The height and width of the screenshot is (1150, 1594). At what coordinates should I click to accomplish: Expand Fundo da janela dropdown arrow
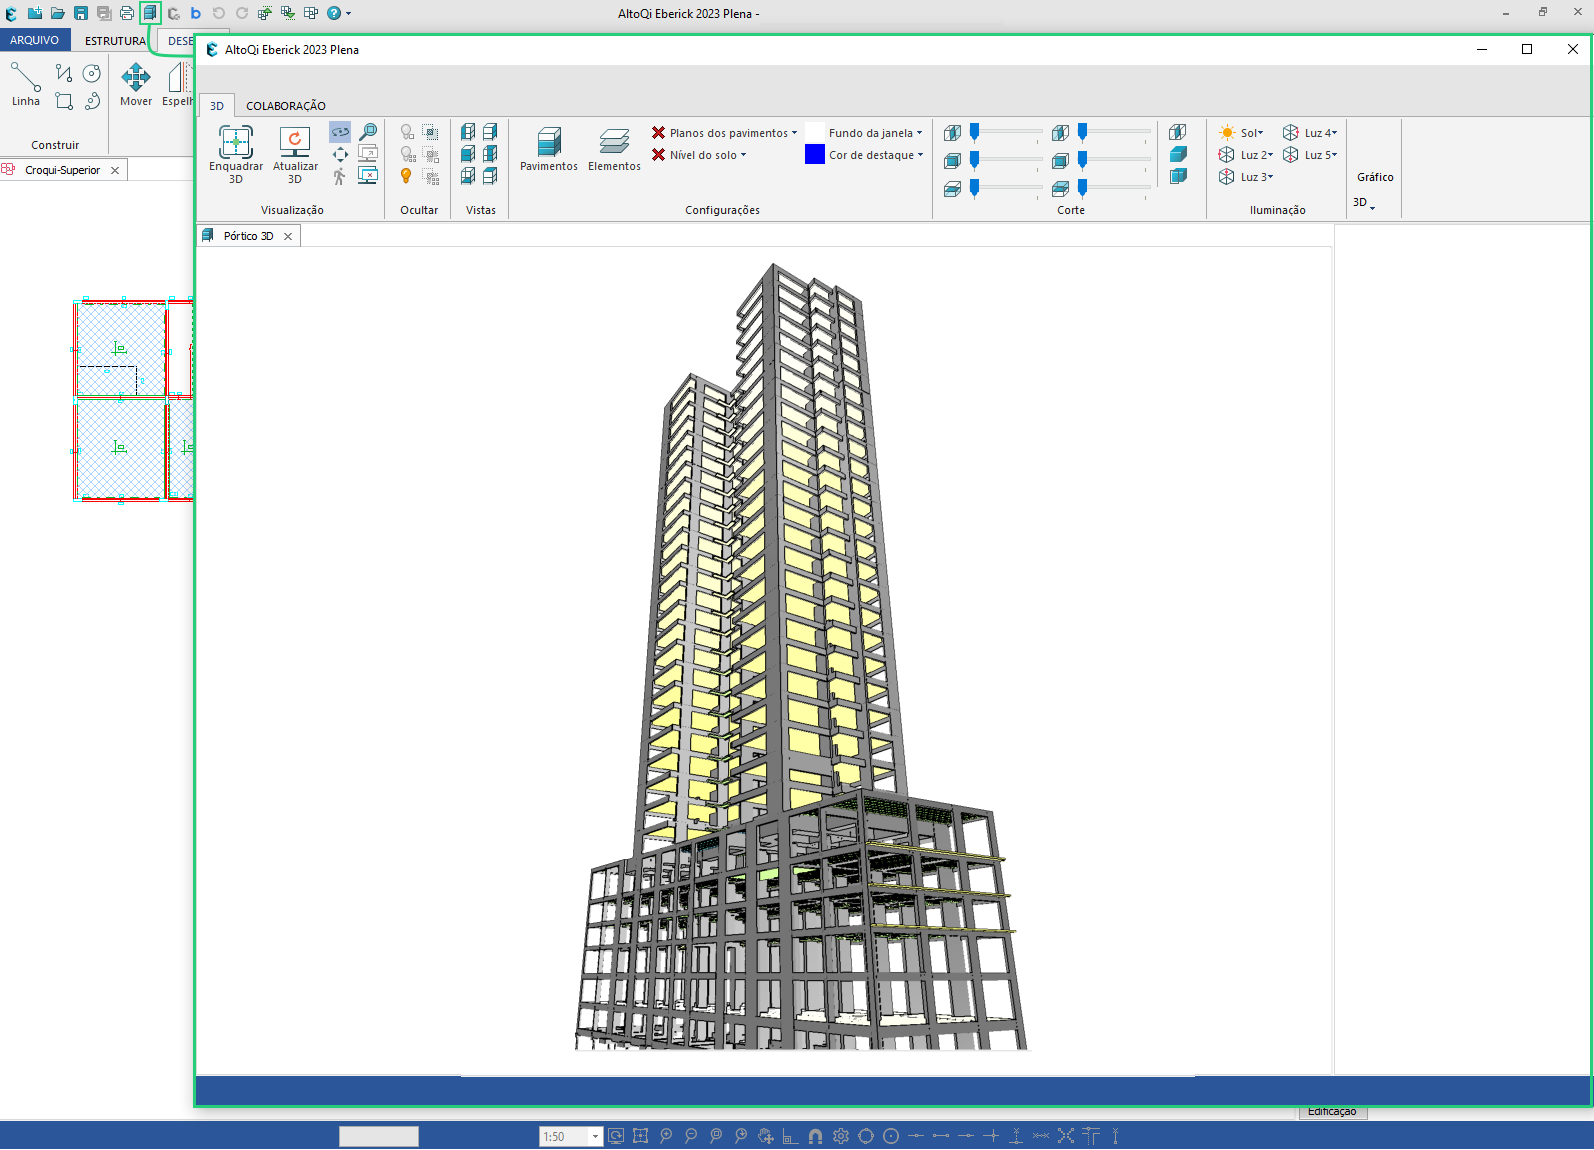[x=919, y=133]
